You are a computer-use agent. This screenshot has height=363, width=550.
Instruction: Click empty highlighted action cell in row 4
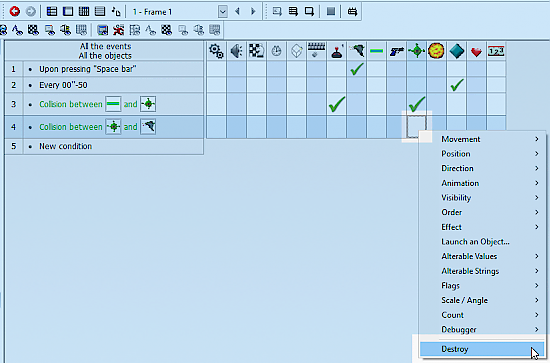point(417,126)
